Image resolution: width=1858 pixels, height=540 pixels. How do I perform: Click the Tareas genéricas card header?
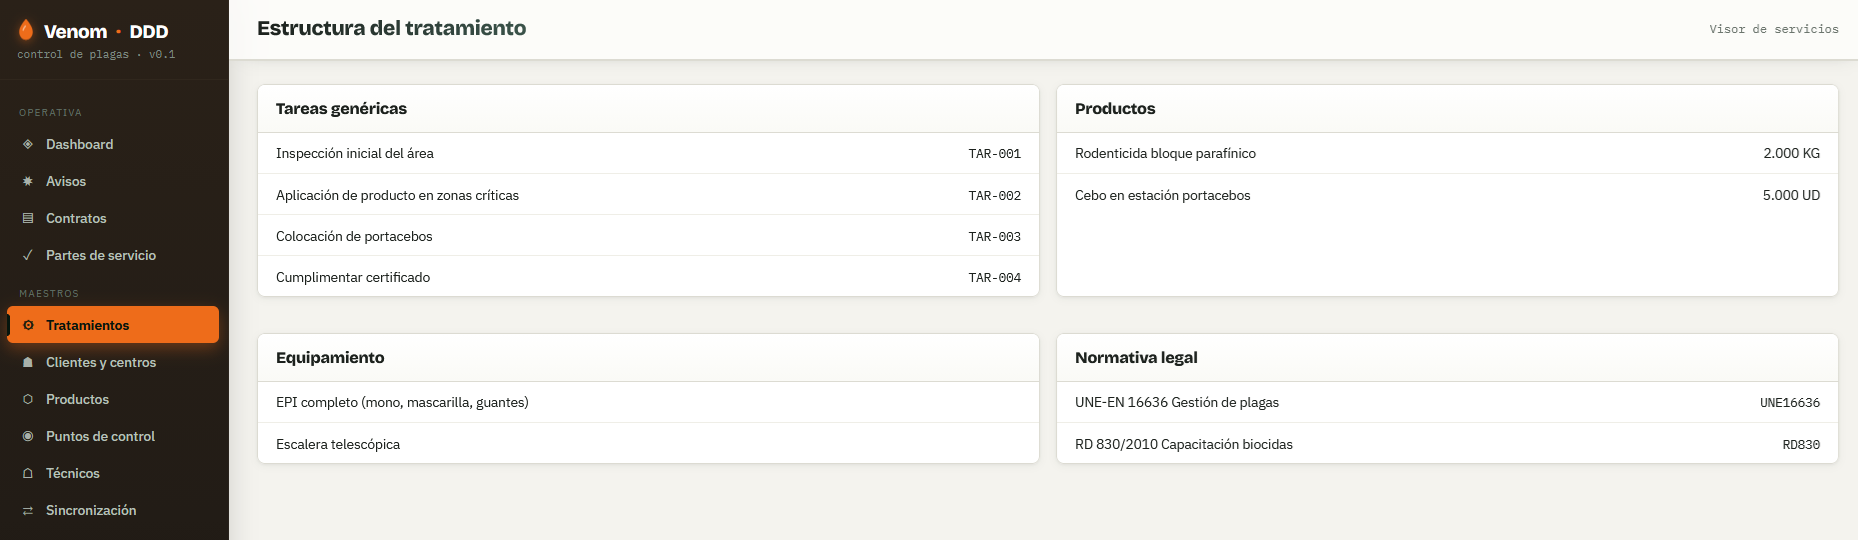(x=648, y=109)
